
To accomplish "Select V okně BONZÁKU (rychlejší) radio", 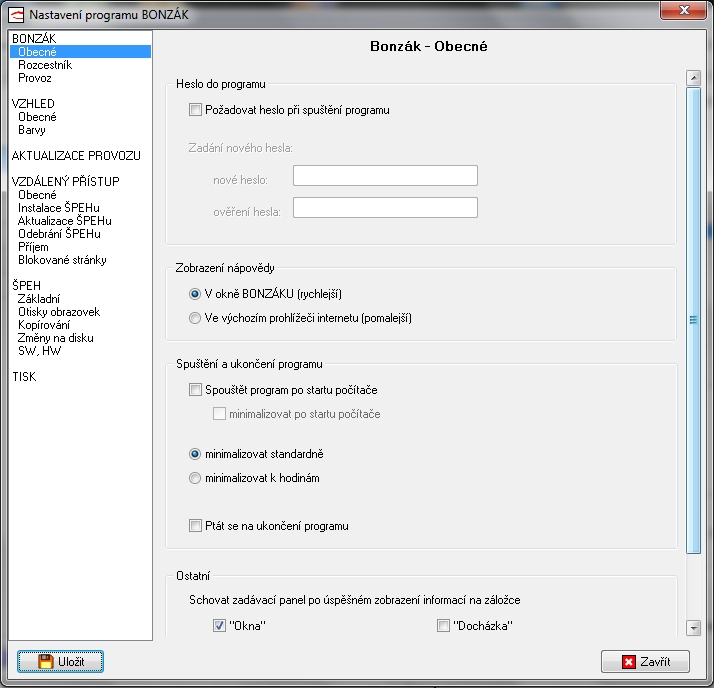I will click(195, 294).
